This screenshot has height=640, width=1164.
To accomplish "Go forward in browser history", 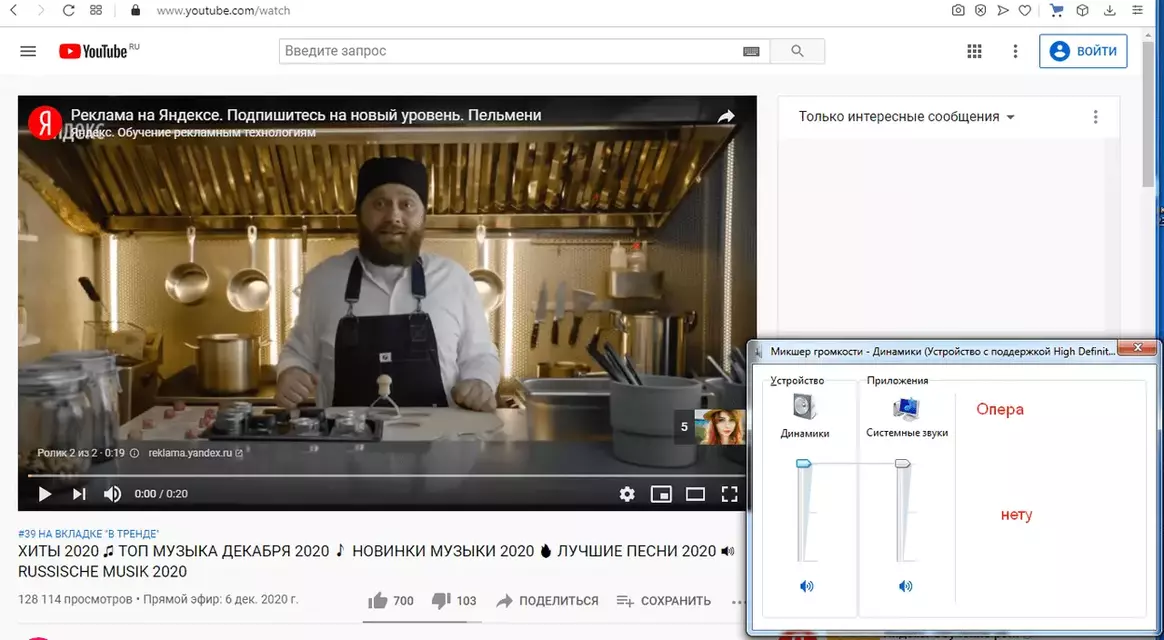I will pyautogui.click(x=41, y=10).
